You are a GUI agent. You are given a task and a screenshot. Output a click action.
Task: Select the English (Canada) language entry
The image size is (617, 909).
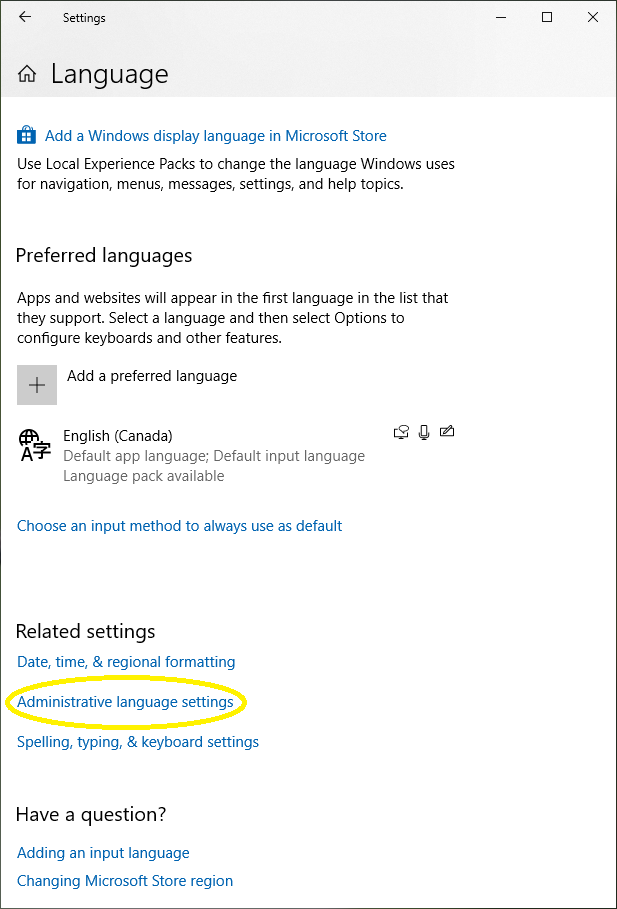[118, 436]
